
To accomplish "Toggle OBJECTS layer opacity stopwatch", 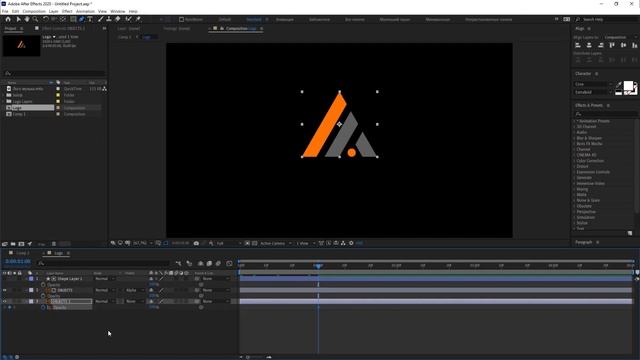I will pos(43,296).
